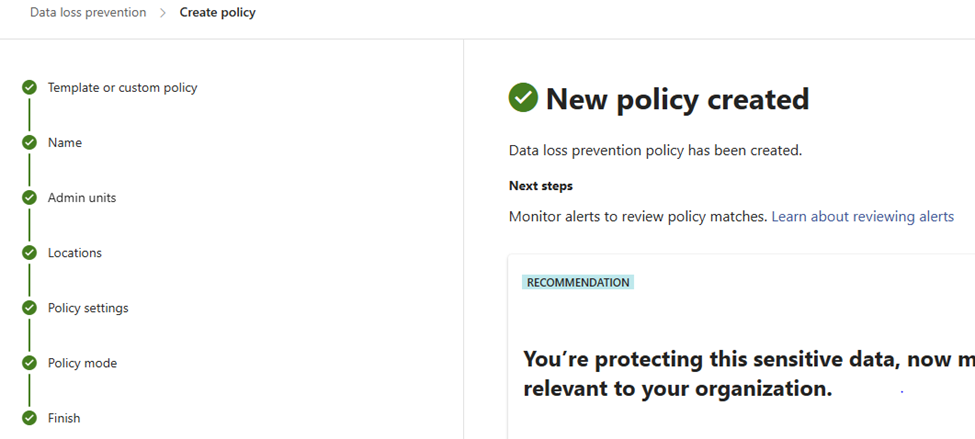Click the RECOMMENDATION tag label
This screenshot has width=975, height=439.
[x=578, y=282]
